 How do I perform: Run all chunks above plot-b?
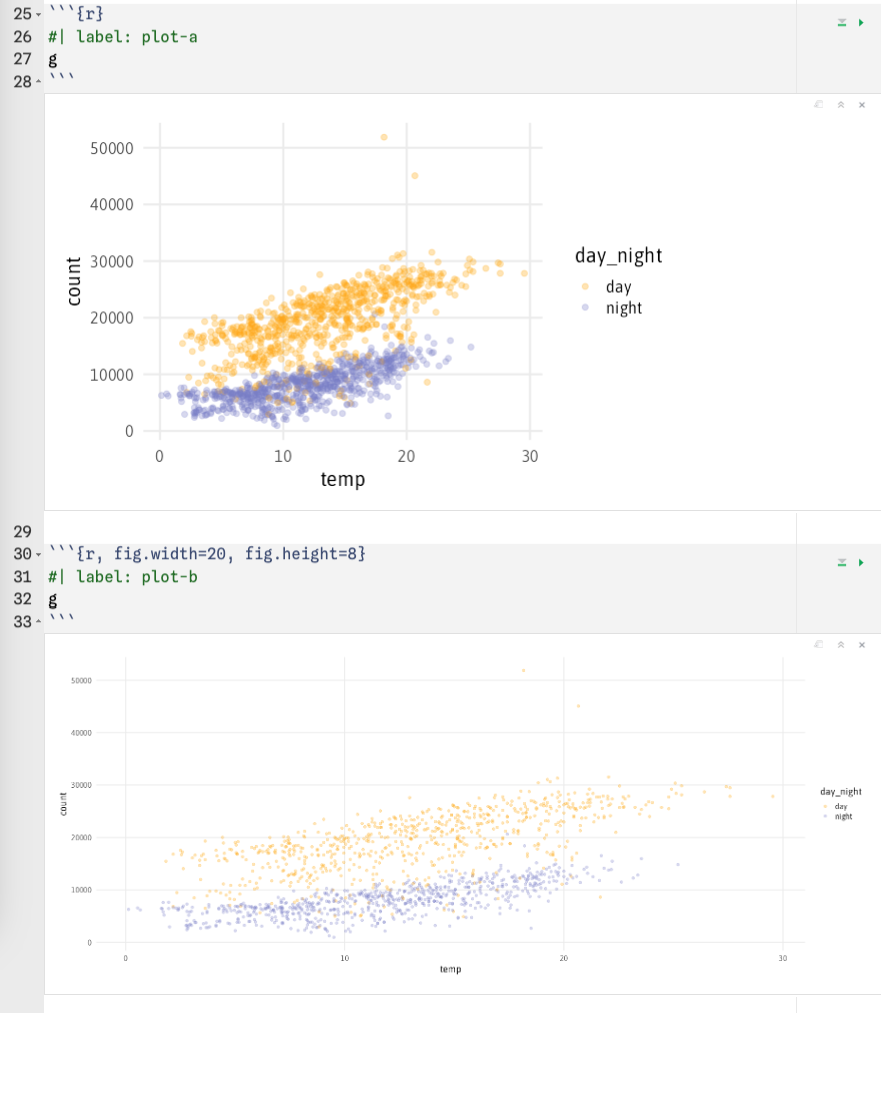pos(842,563)
